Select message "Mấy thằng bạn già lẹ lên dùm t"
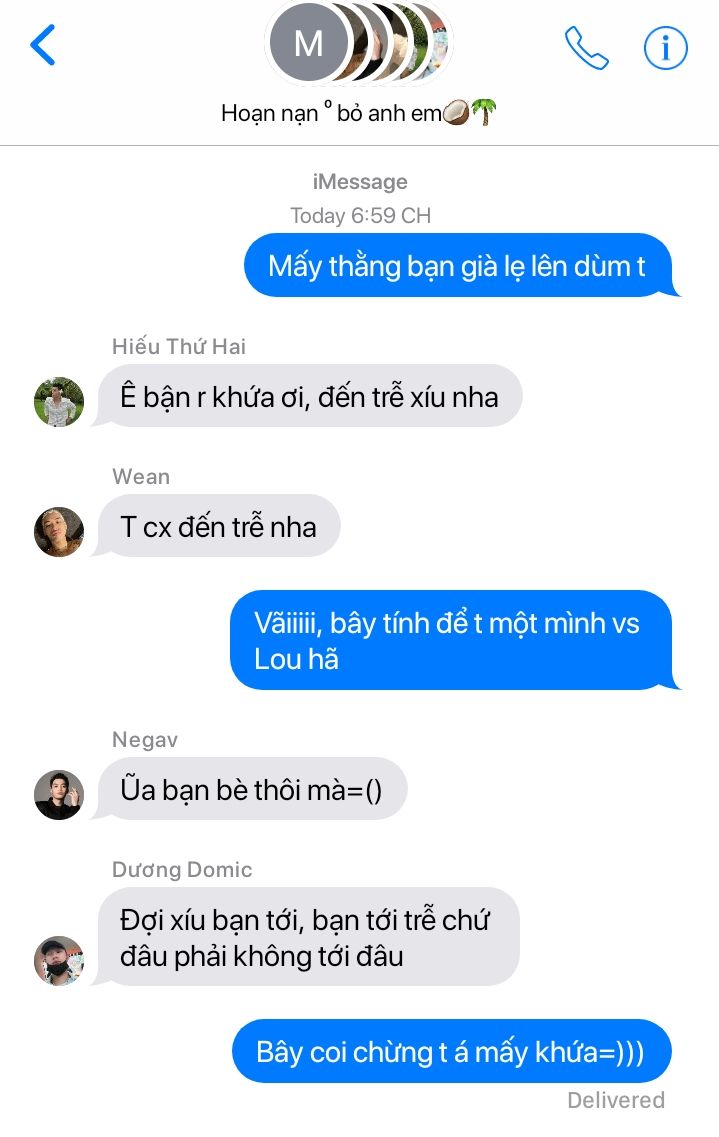The height and width of the screenshot is (1137, 719). pos(460,265)
